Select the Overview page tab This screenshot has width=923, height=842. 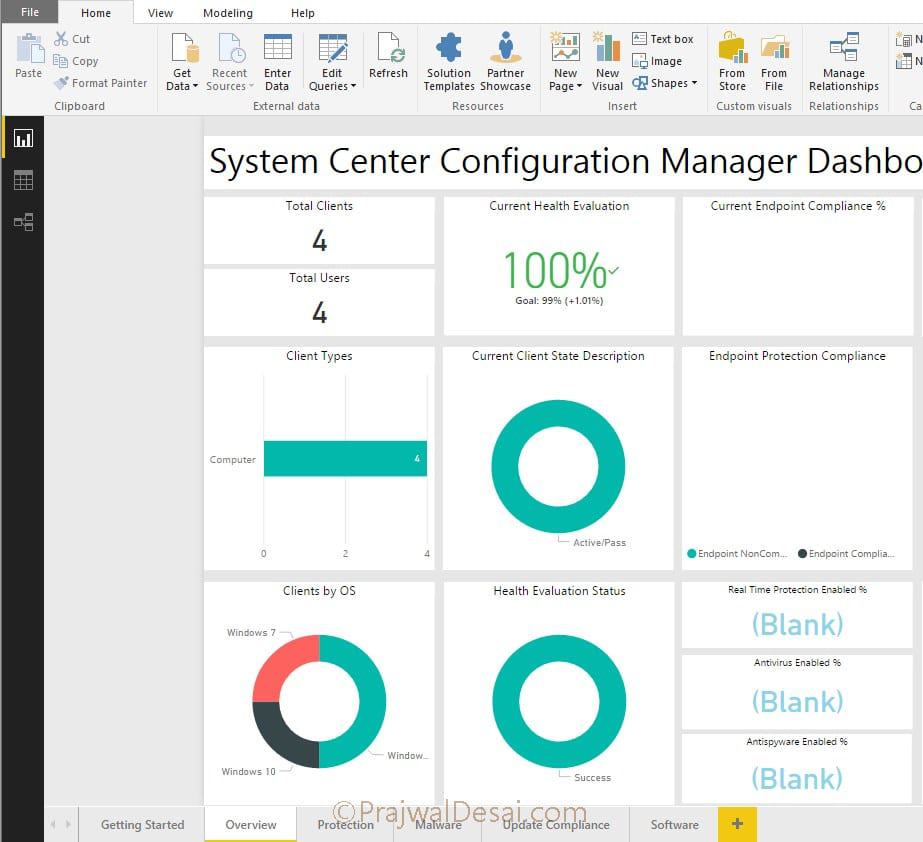[x=251, y=825]
